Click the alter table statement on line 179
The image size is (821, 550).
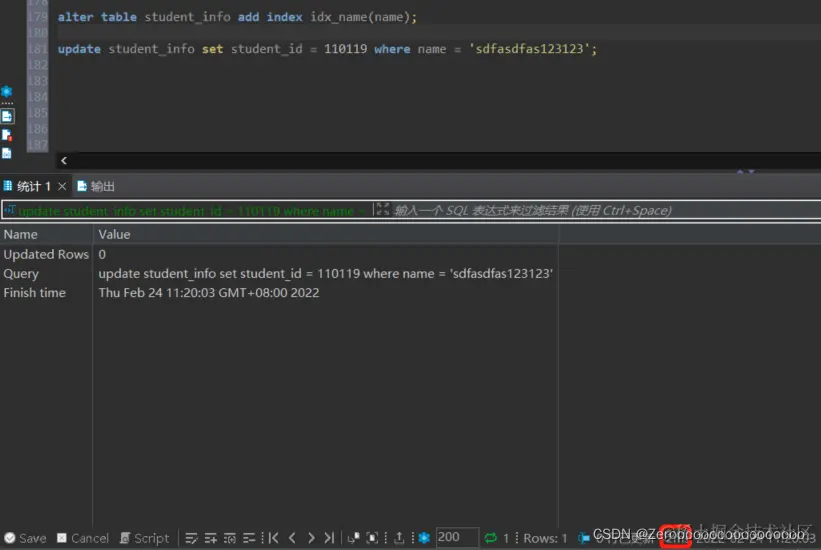pos(237,17)
